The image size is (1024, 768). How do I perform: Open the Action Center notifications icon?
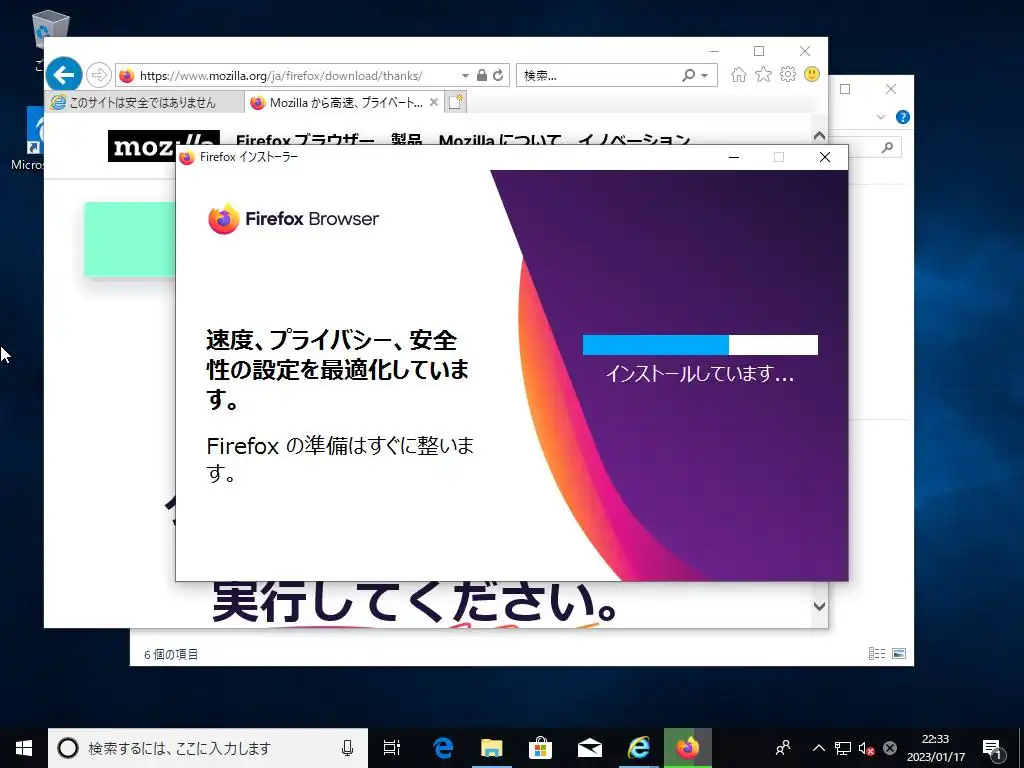click(993, 748)
